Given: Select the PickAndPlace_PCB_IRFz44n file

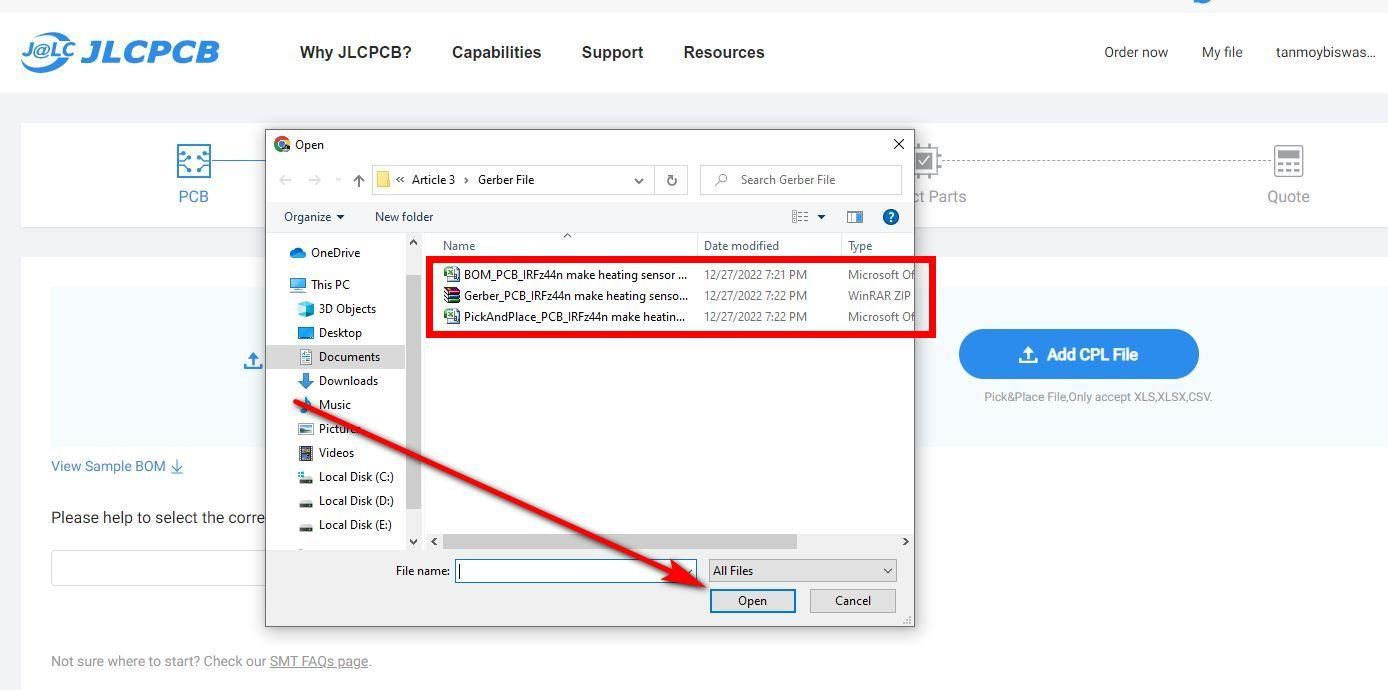Looking at the screenshot, I should click(566, 317).
